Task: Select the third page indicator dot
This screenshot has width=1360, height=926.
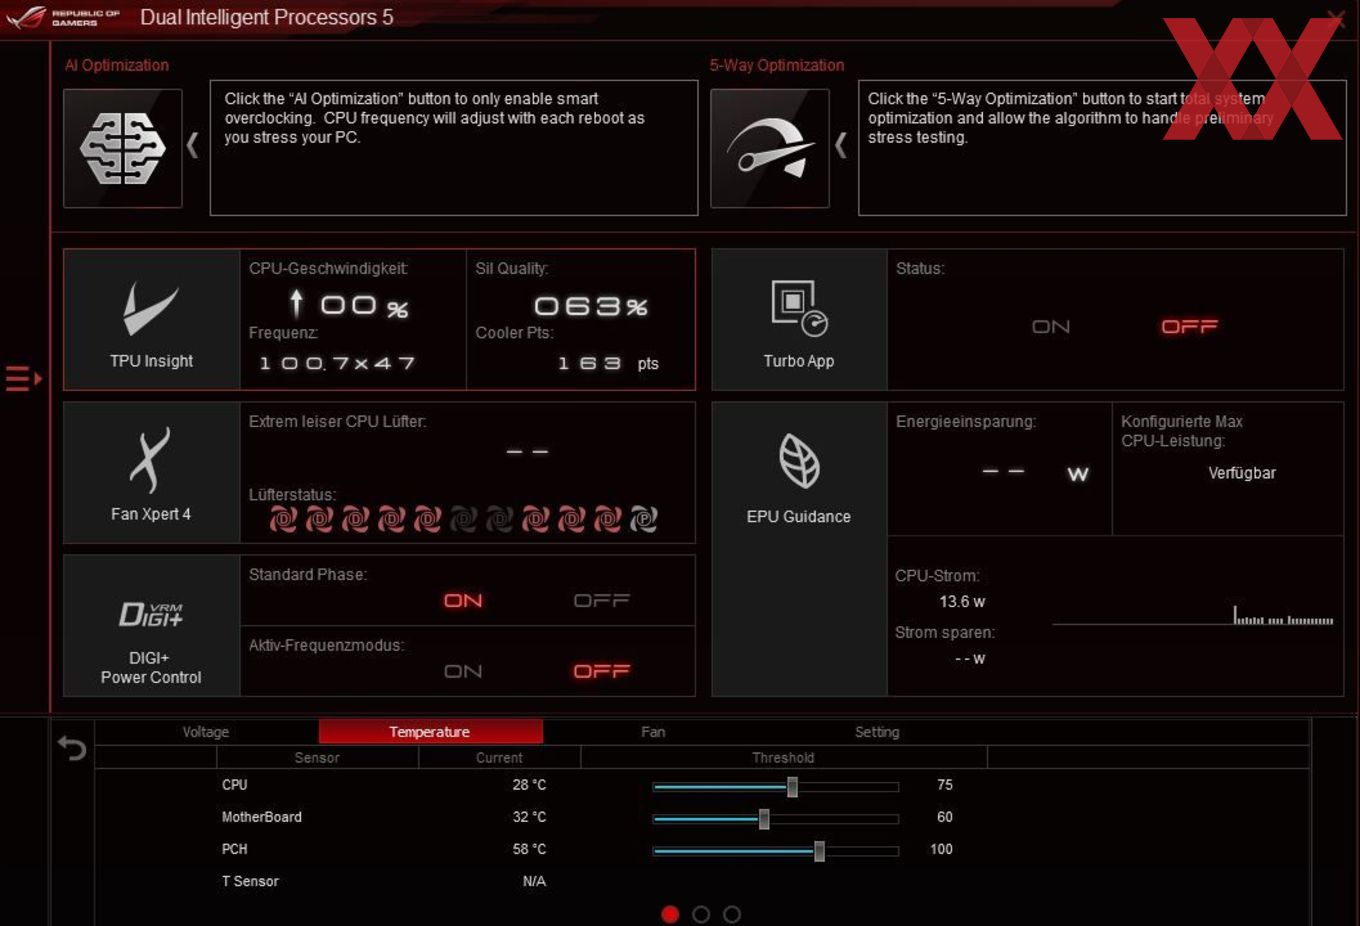Action: point(732,914)
